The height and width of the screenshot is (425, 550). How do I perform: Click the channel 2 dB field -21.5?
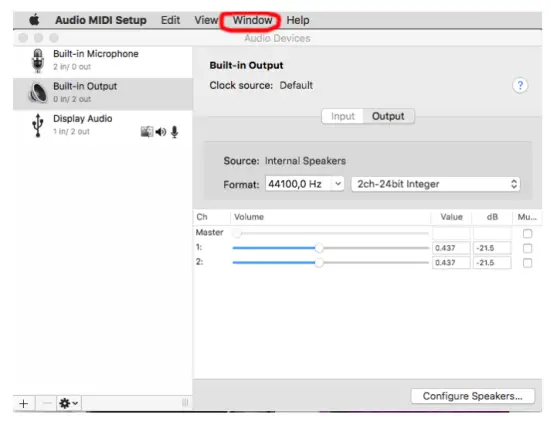[492, 263]
